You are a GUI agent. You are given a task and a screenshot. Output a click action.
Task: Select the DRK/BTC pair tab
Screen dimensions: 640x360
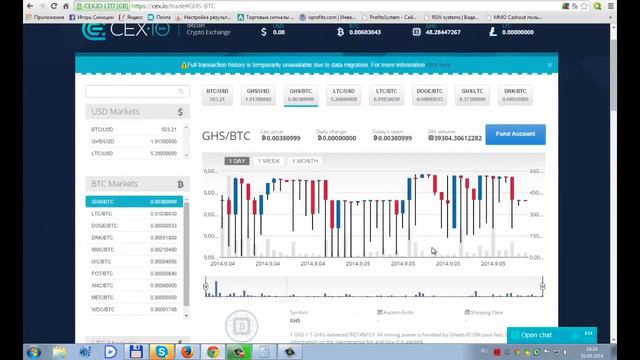(x=515, y=95)
